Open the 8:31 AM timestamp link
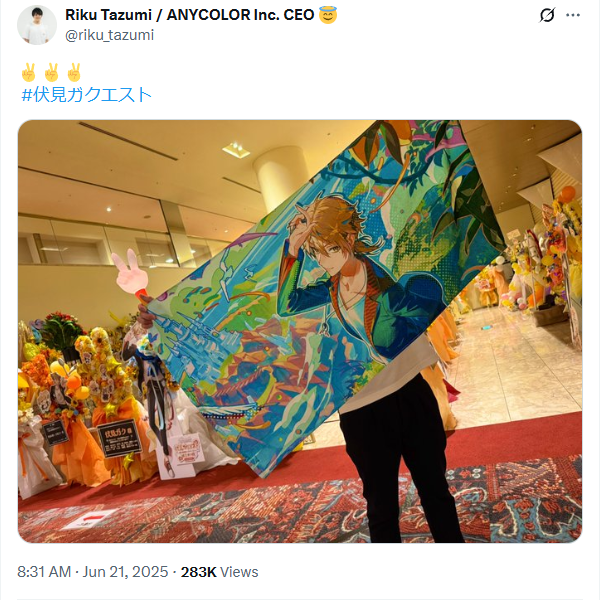 pyautogui.click(x=44, y=572)
